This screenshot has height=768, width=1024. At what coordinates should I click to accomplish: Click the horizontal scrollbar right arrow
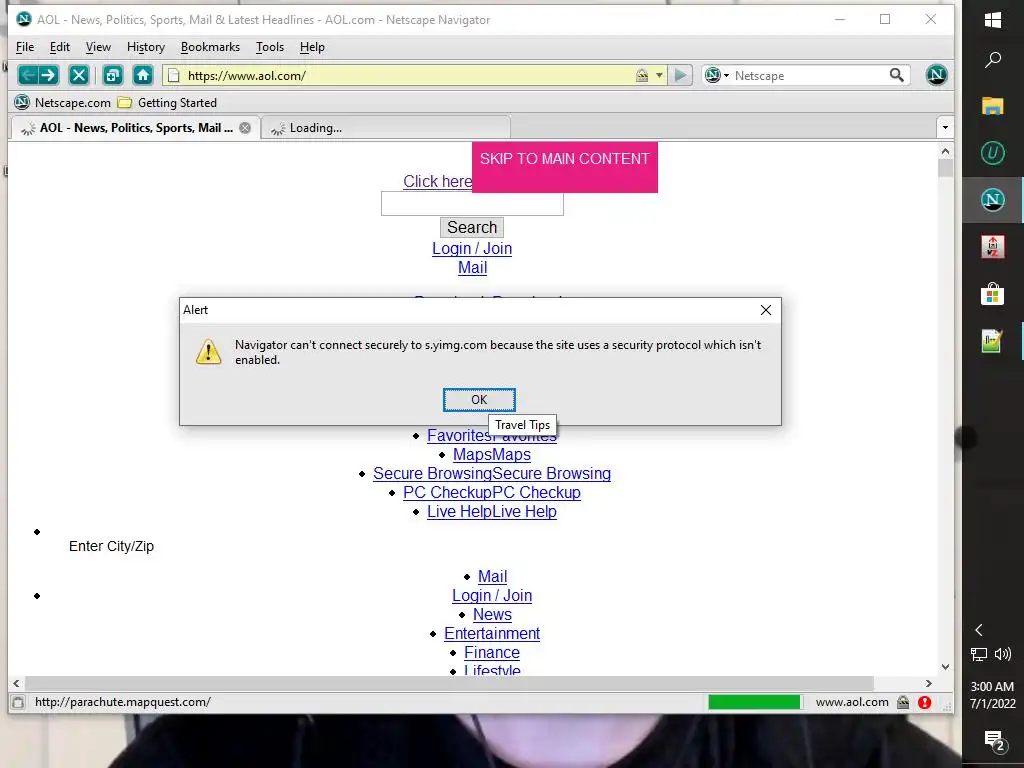929,683
